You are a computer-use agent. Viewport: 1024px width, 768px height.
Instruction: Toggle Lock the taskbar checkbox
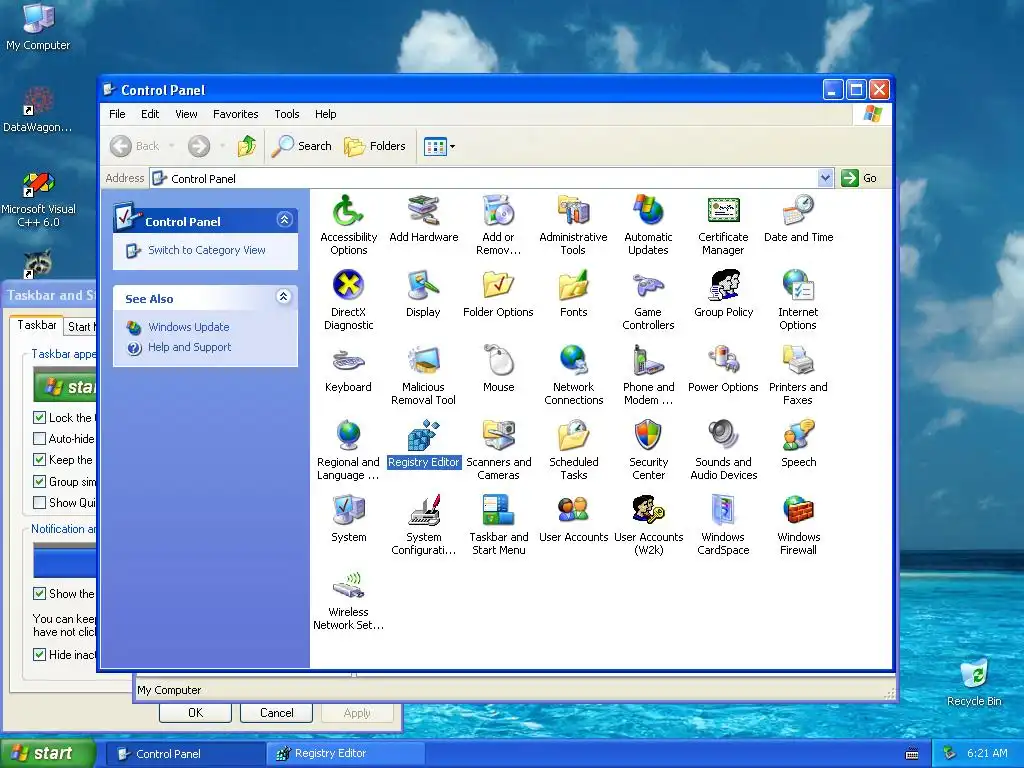tap(39, 417)
